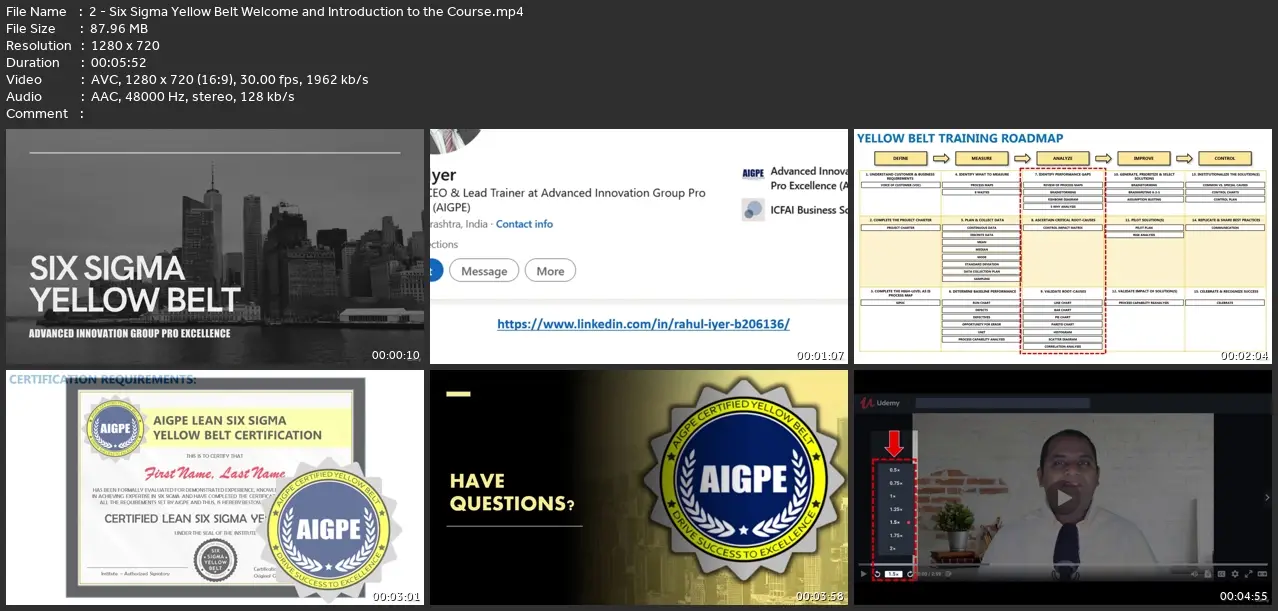Viewport: 1278px width, 611px height.
Task: Open the LinkedIn profile thumbnail at 00:01:07
Action: click(x=639, y=246)
